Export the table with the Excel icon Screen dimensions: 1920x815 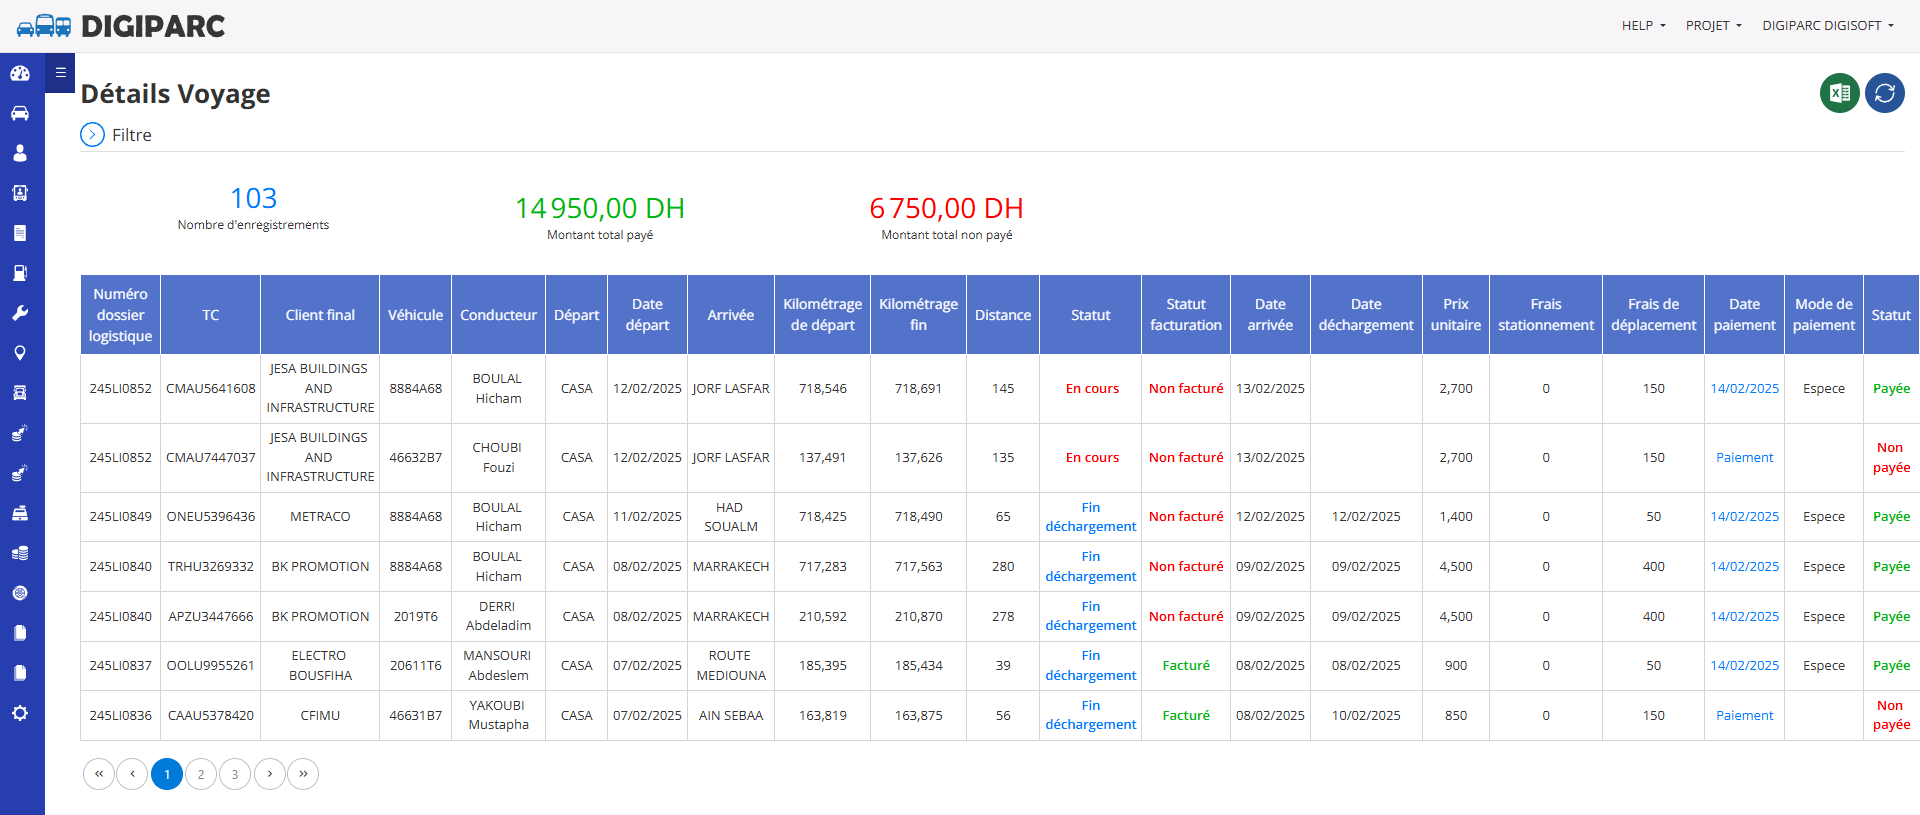tap(1839, 93)
